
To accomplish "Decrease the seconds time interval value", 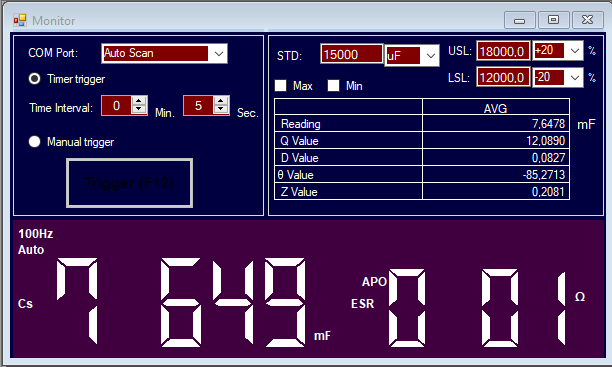I will click(x=221, y=110).
